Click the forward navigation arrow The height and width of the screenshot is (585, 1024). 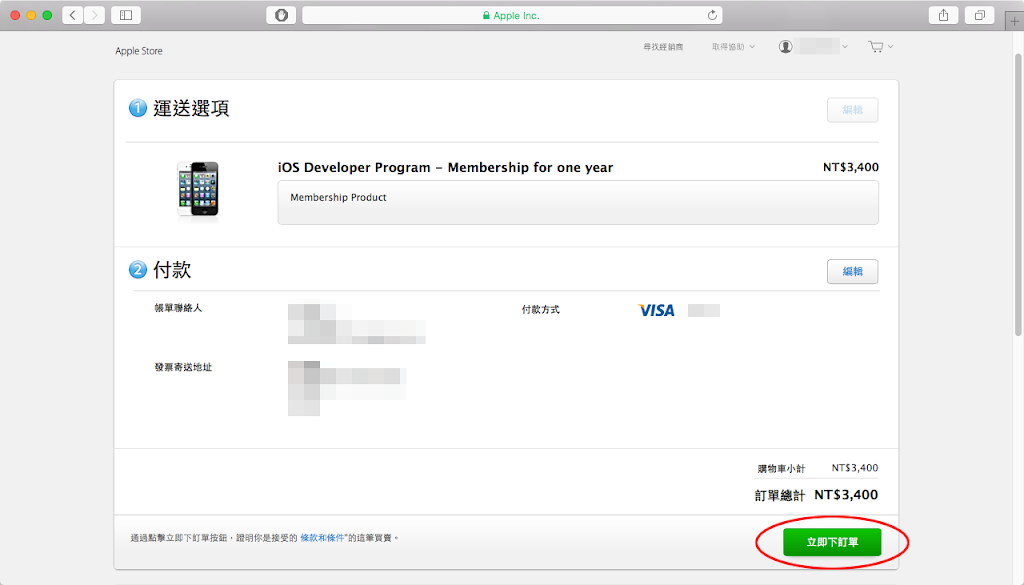(94, 15)
